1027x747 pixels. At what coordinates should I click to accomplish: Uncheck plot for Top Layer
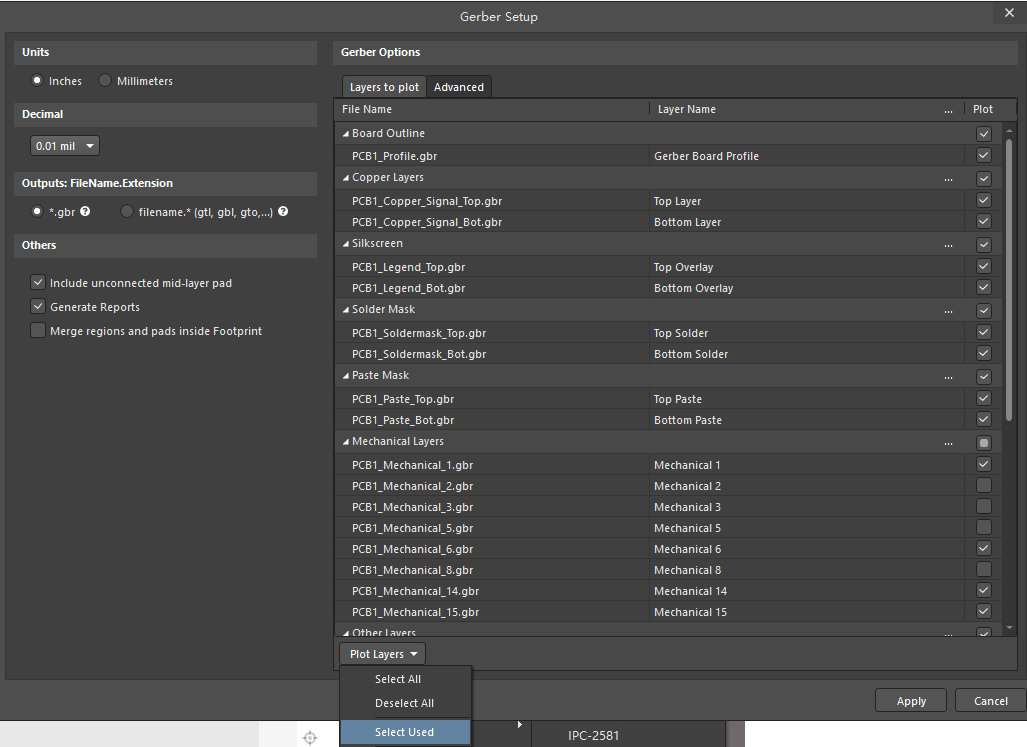pos(984,200)
